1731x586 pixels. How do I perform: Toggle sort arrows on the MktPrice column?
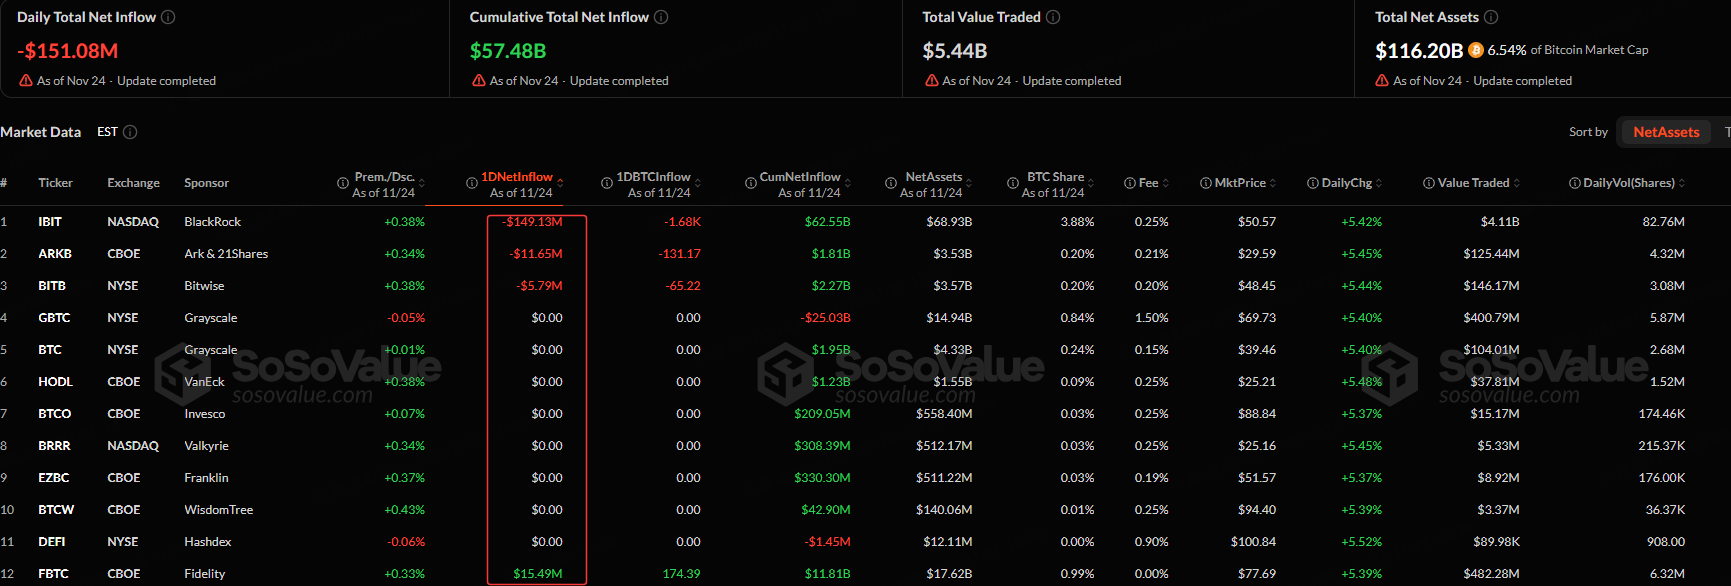1273,183
